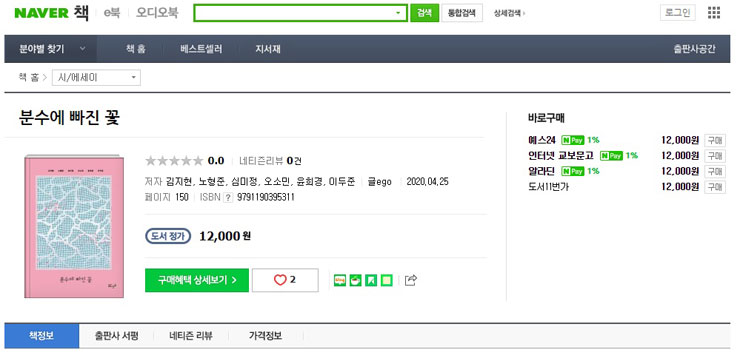Like the book with heart button
This screenshot has height=361, width=740.
click(x=285, y=280)
